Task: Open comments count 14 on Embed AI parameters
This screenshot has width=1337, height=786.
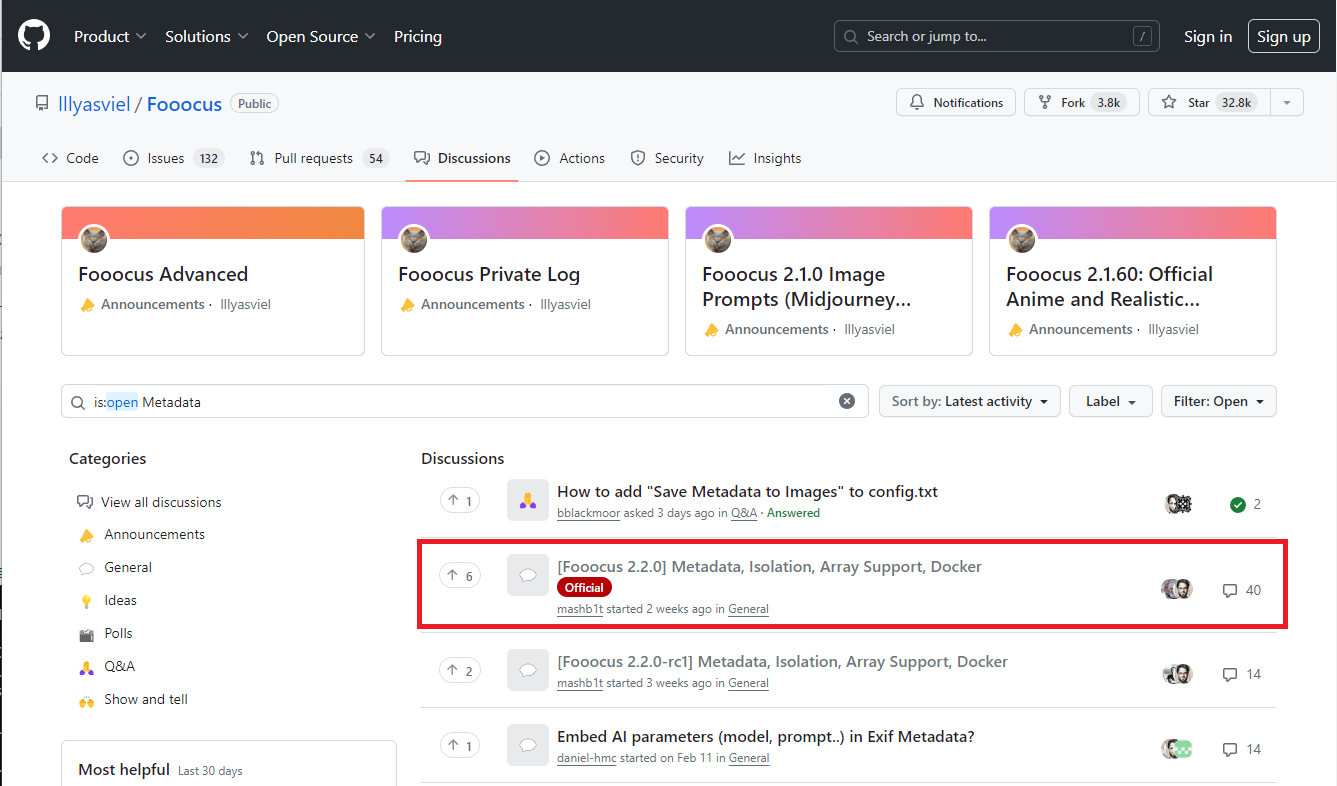Action: [1242, 749]
